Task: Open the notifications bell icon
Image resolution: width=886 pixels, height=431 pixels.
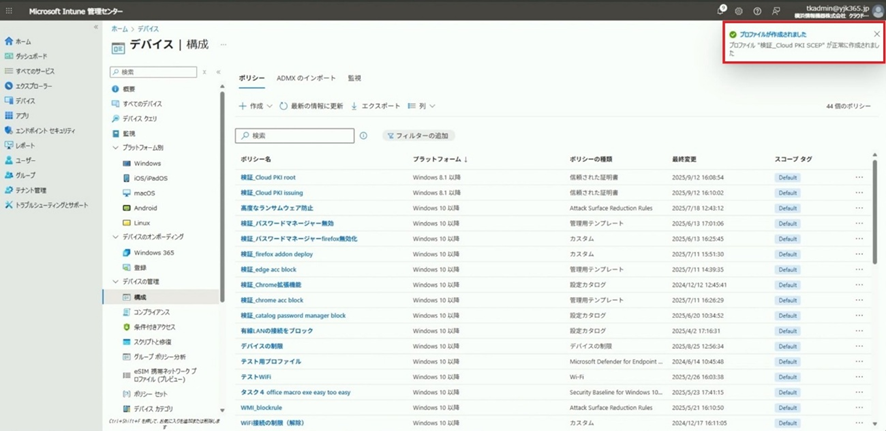Action: (721, 11)
